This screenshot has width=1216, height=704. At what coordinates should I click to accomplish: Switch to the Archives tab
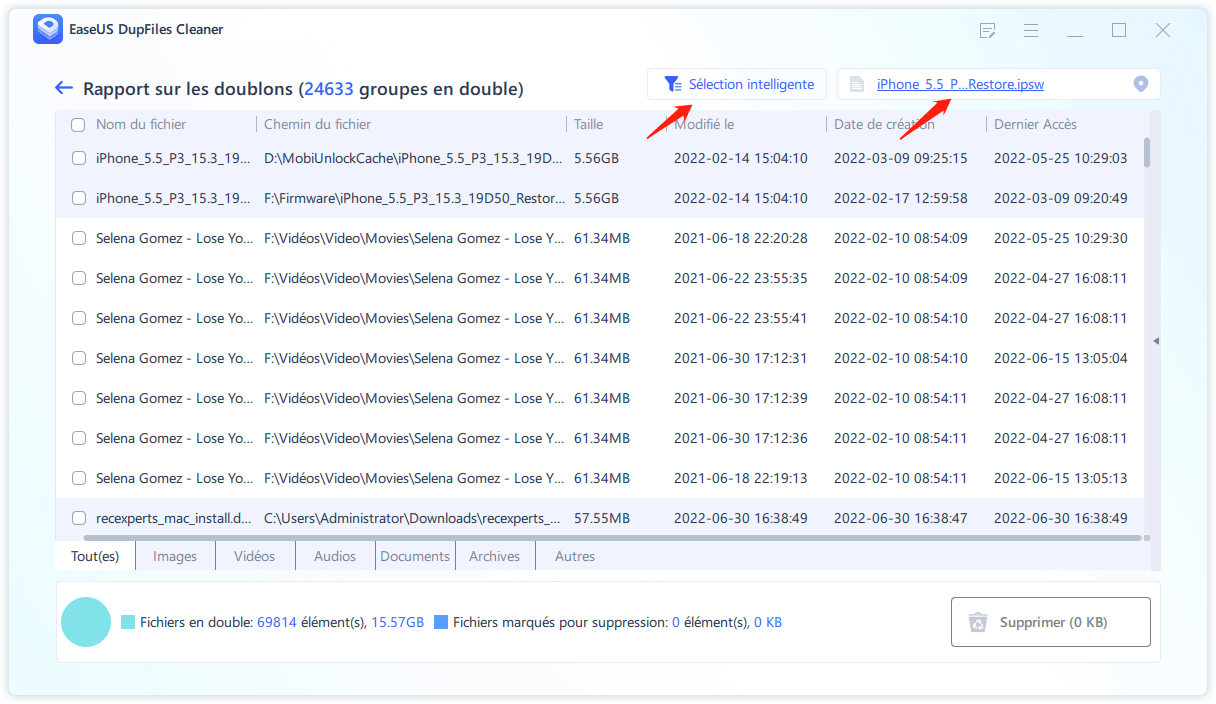pyautogui.click(x=495, y=556)
